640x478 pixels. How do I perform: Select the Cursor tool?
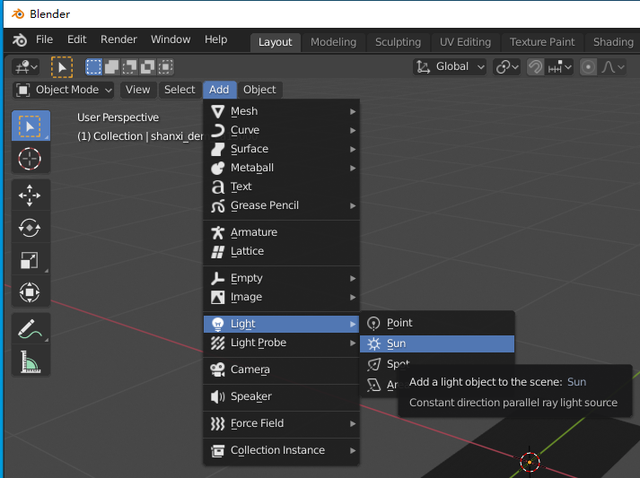coord(31,159)
